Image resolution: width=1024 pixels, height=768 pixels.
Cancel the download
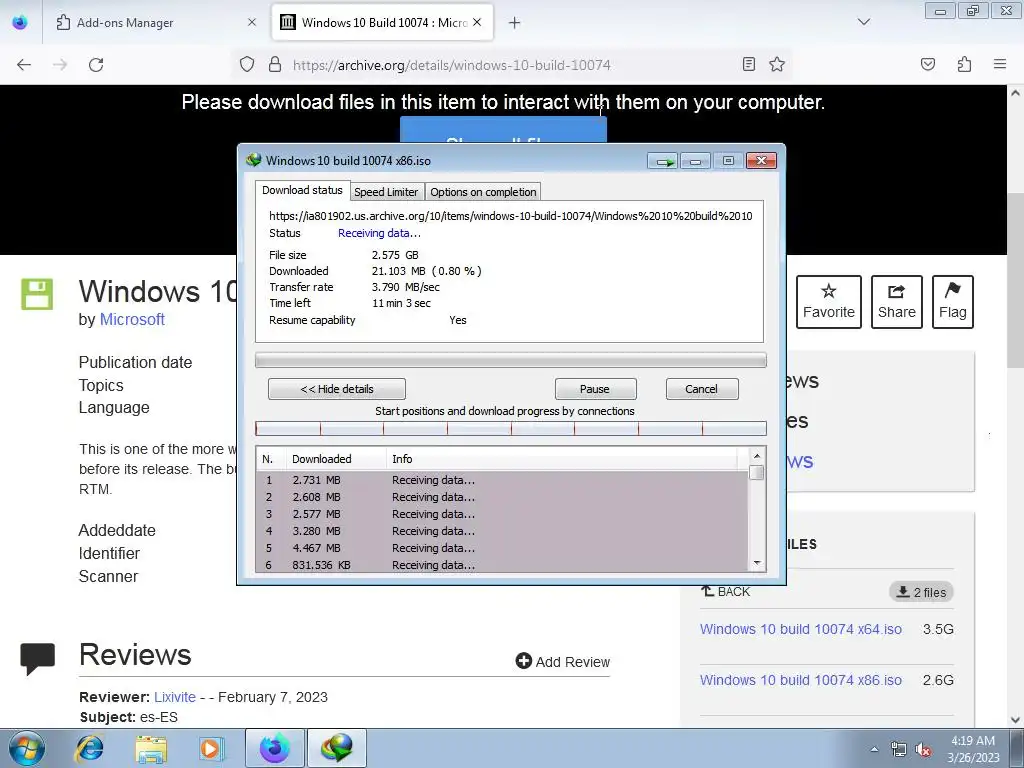[701, 389]
